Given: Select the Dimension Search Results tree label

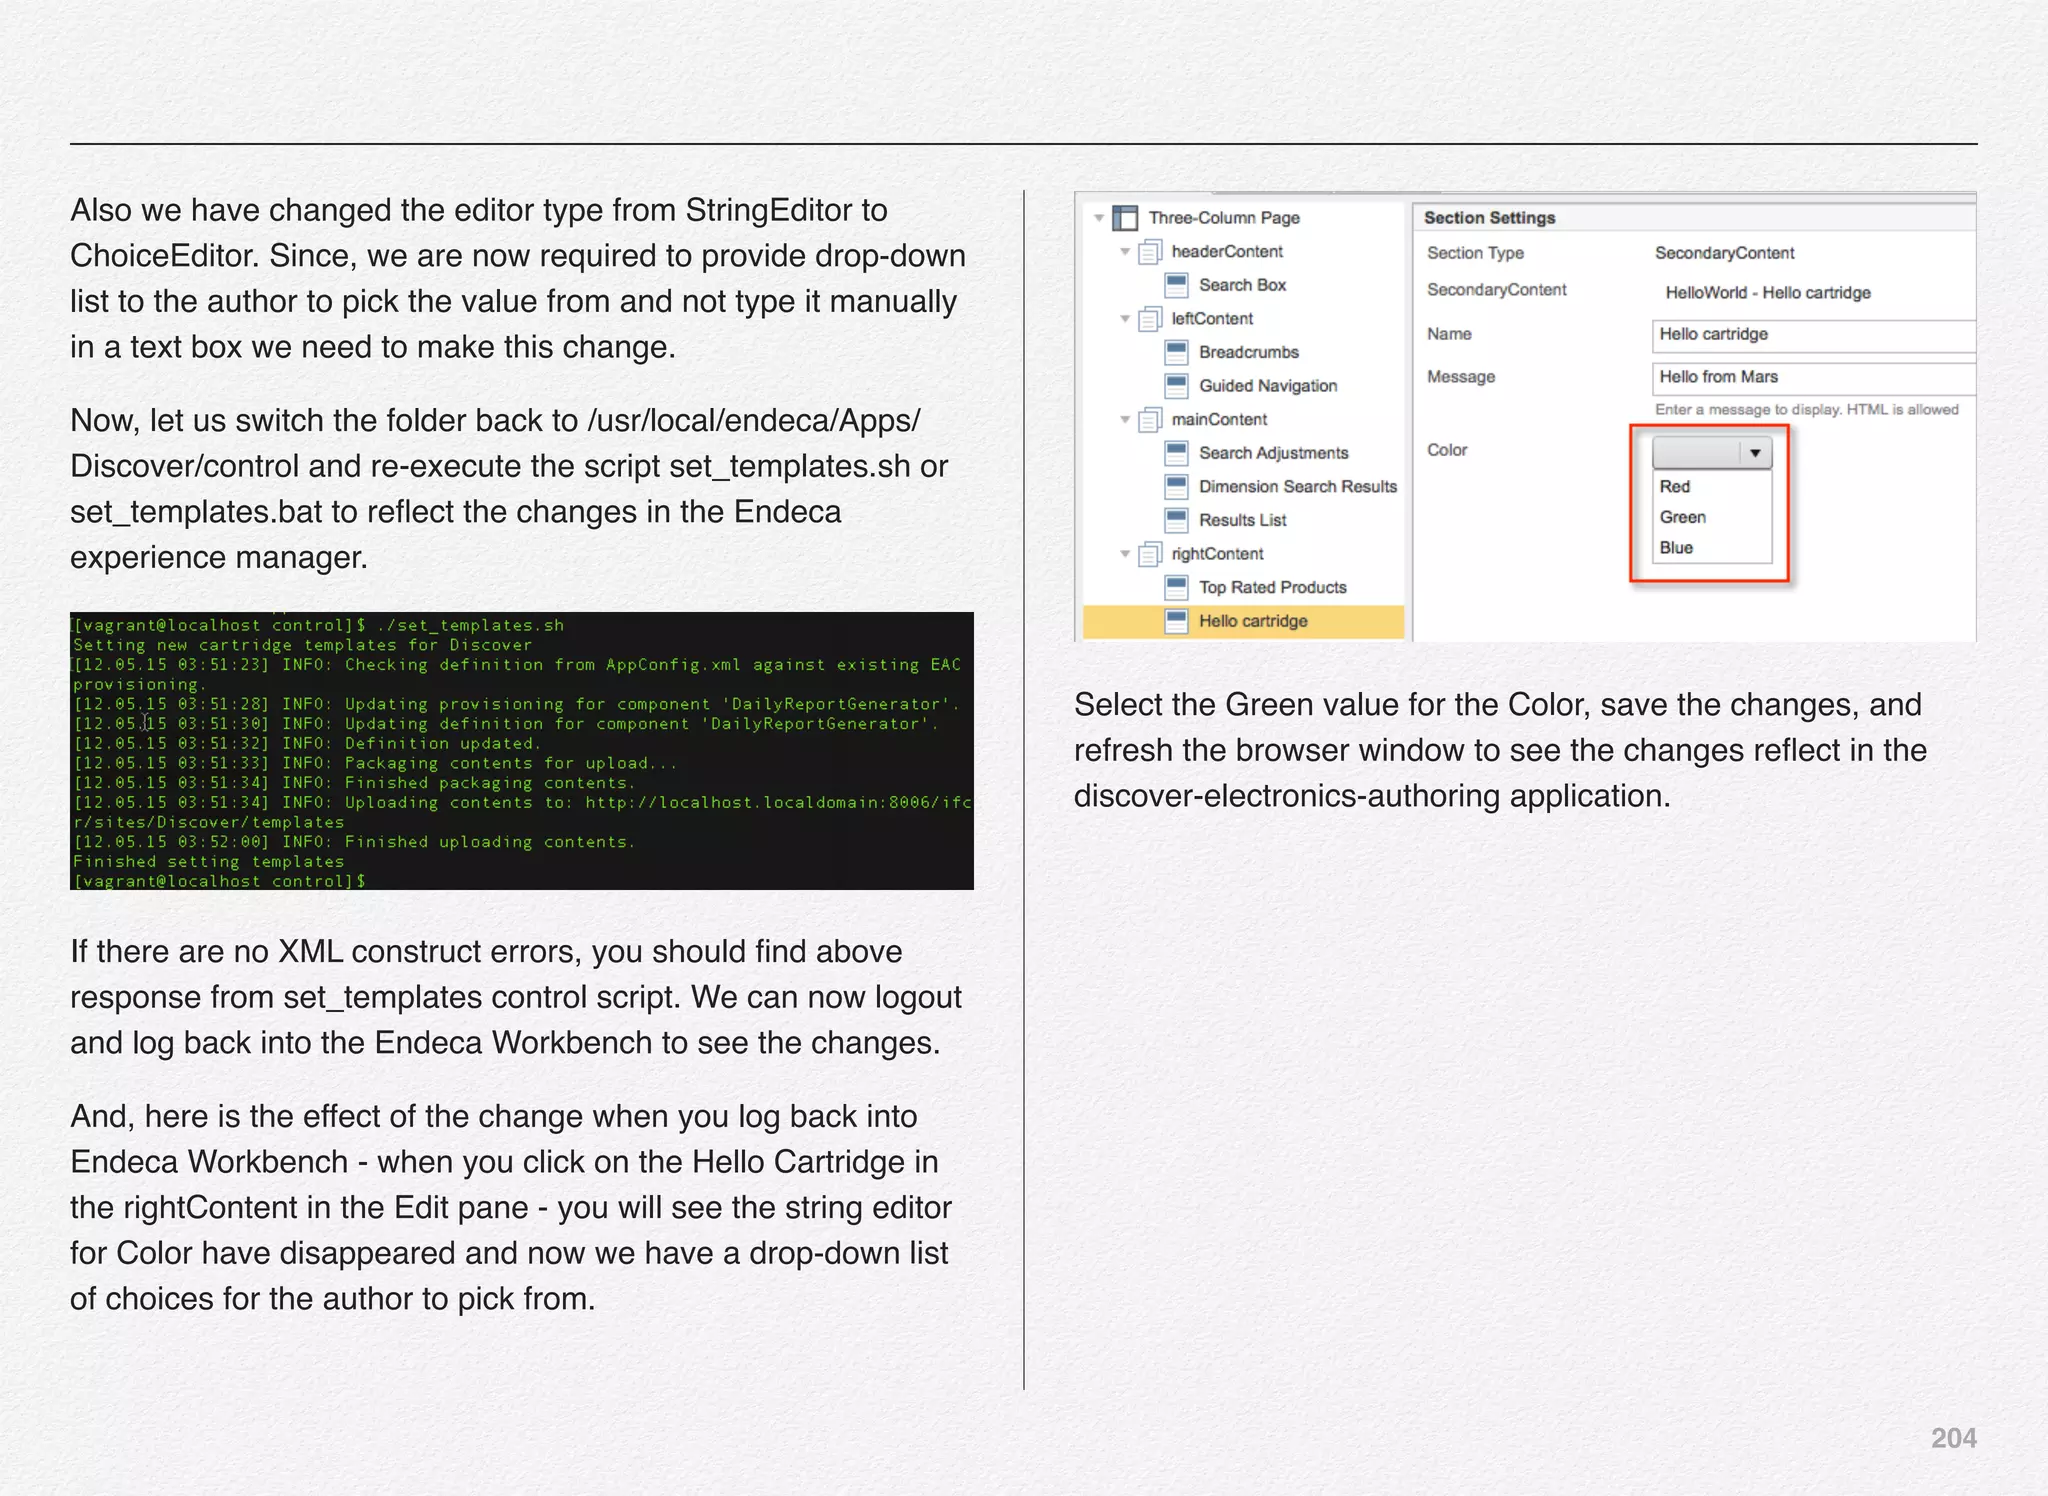Looking at the screenshot, I should point(1298,487).
